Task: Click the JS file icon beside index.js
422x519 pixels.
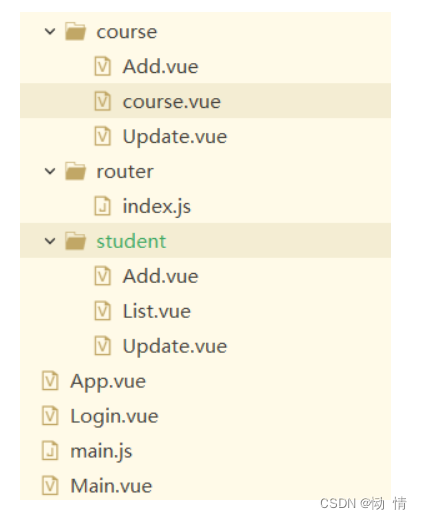Action: (x=103, y=206)
